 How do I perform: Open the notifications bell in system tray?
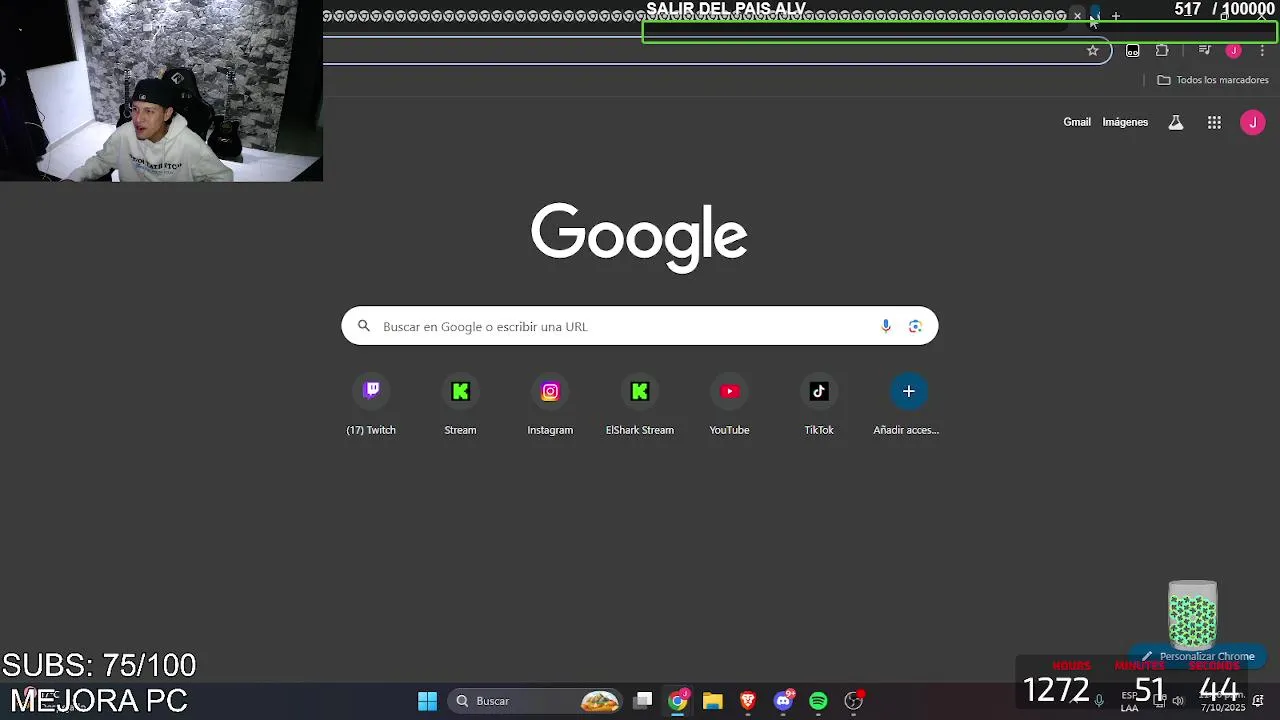tap(1258, 700)
